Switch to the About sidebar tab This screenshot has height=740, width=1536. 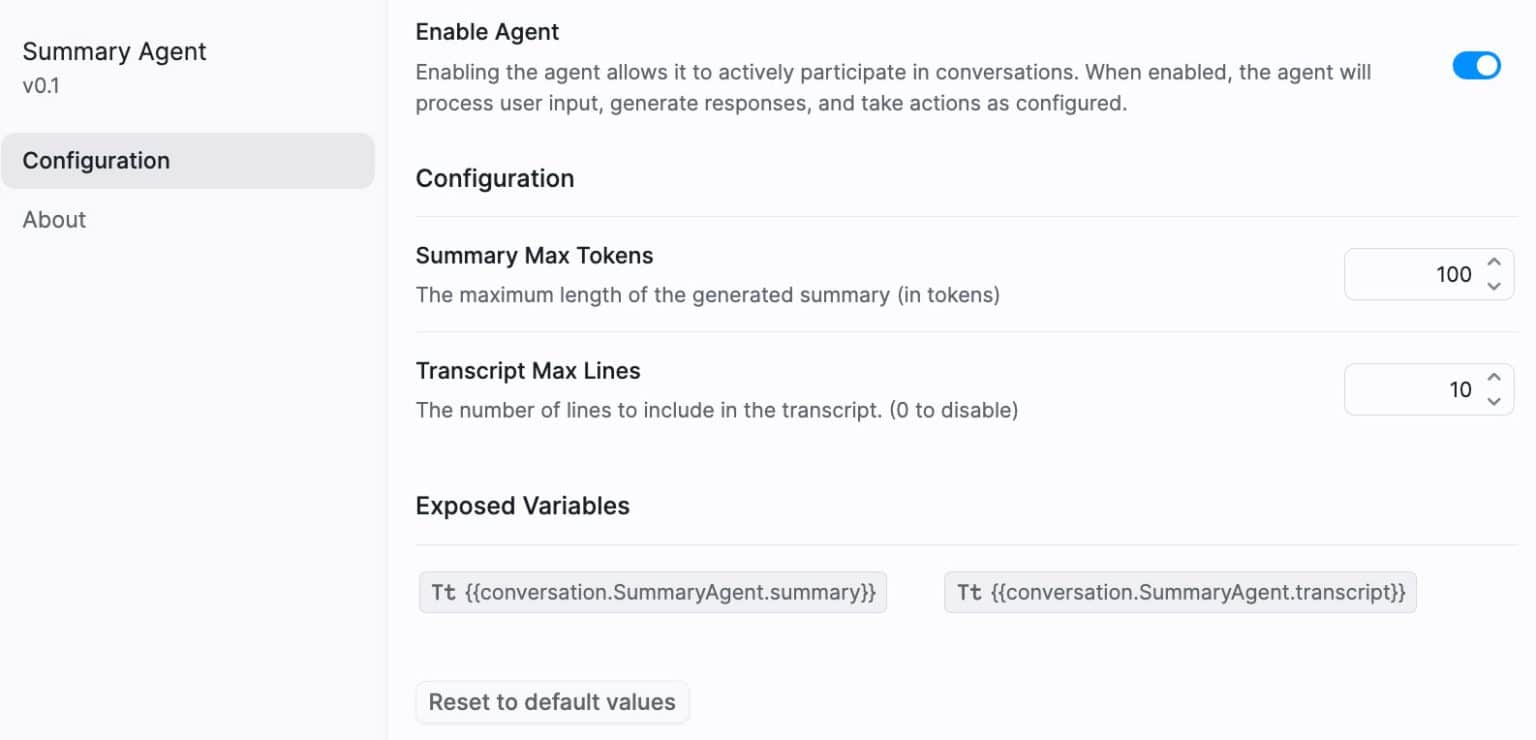(x=55, y=220)
